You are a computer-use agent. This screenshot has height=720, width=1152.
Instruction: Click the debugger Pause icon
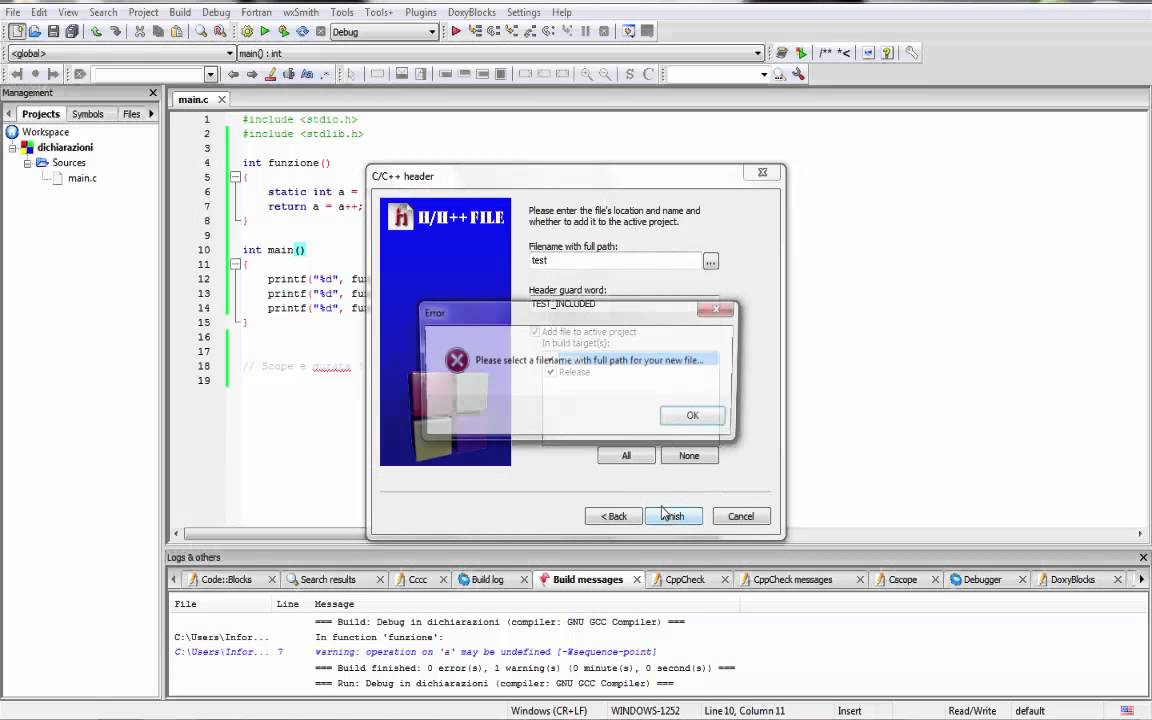tap(586, 32)
